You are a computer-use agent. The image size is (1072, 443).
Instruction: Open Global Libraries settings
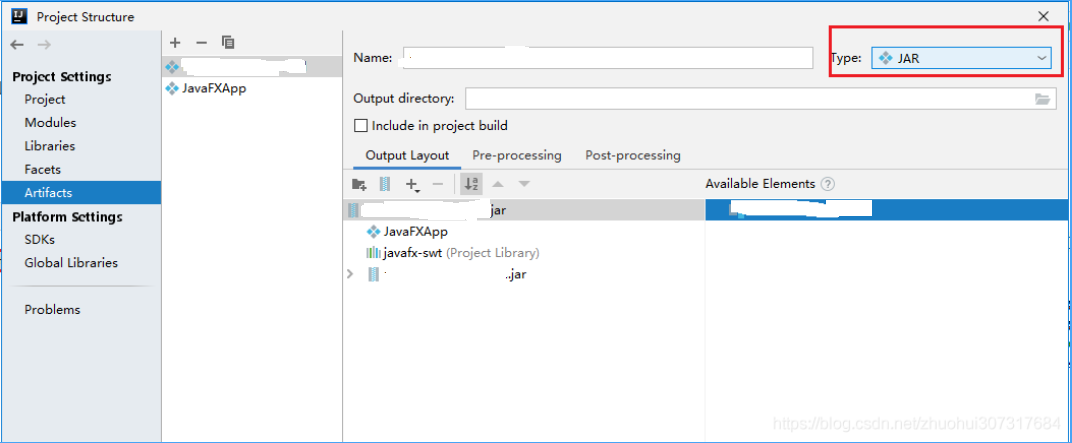pos(71,263)
